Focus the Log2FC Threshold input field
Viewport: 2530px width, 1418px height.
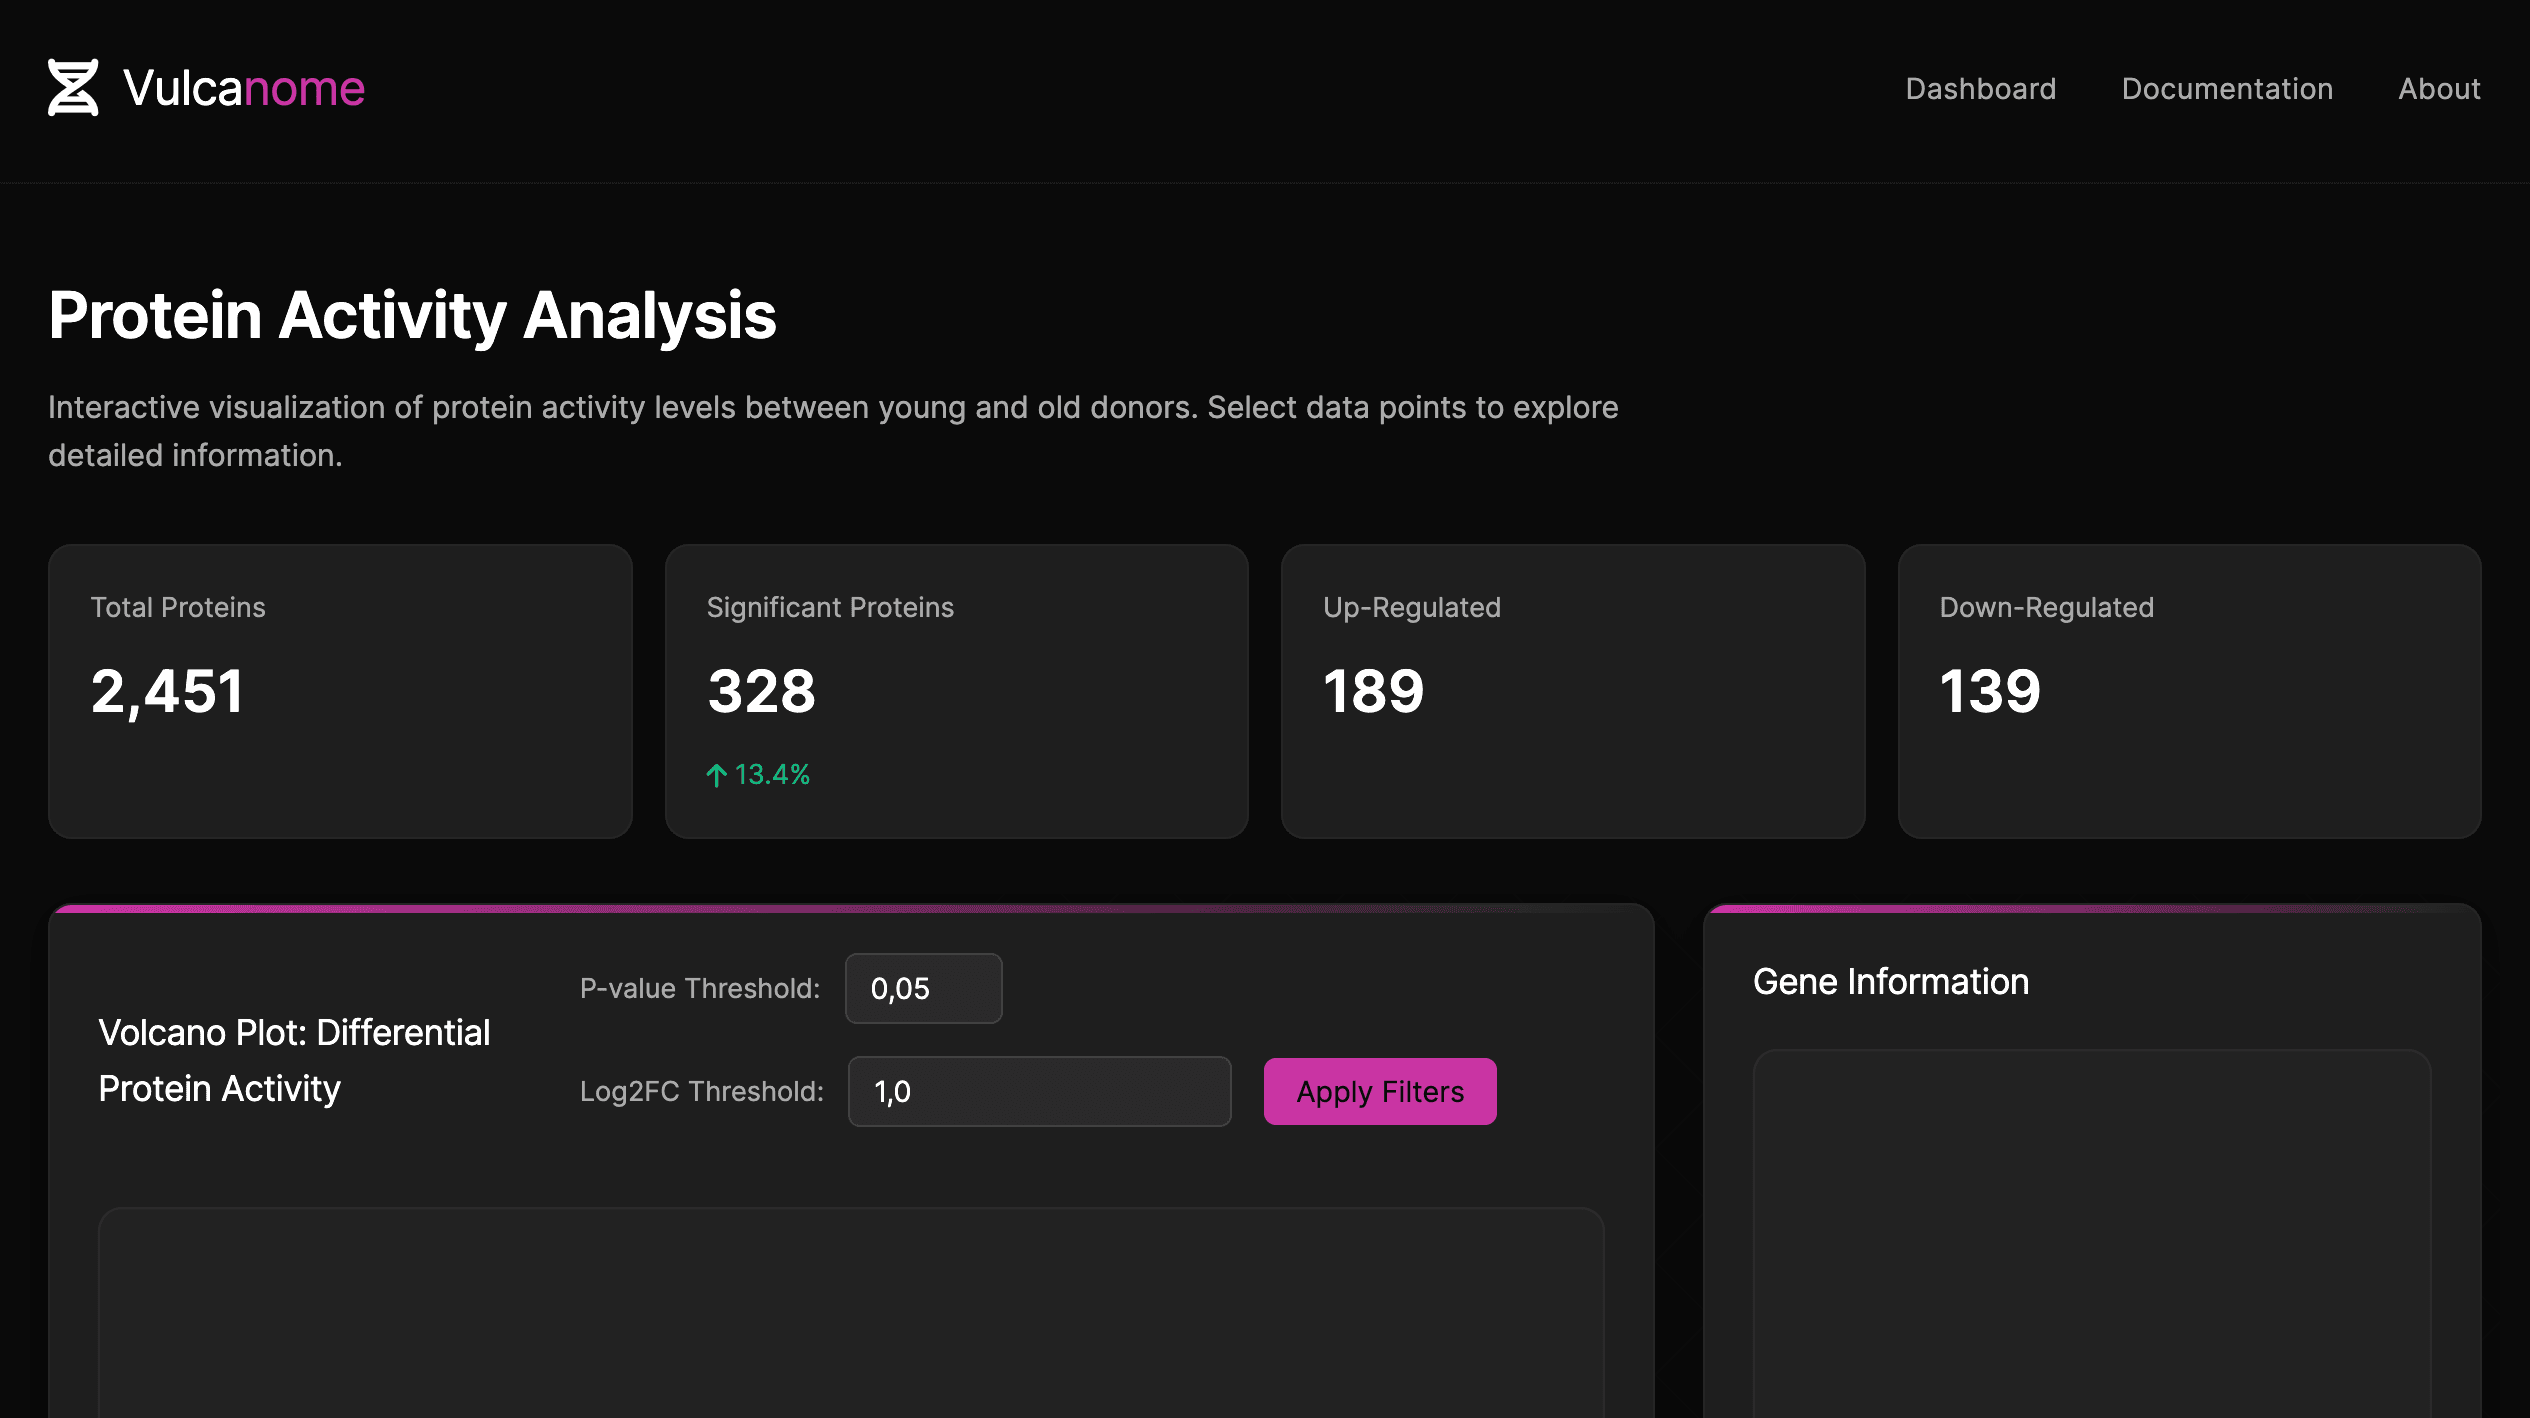point(1039,1091)
